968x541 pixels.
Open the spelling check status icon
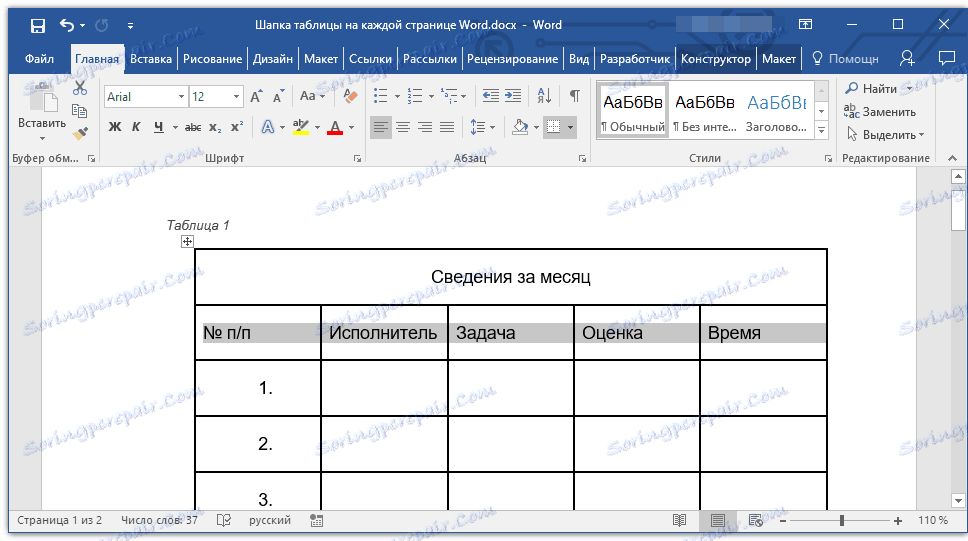[x=223, y=521]
